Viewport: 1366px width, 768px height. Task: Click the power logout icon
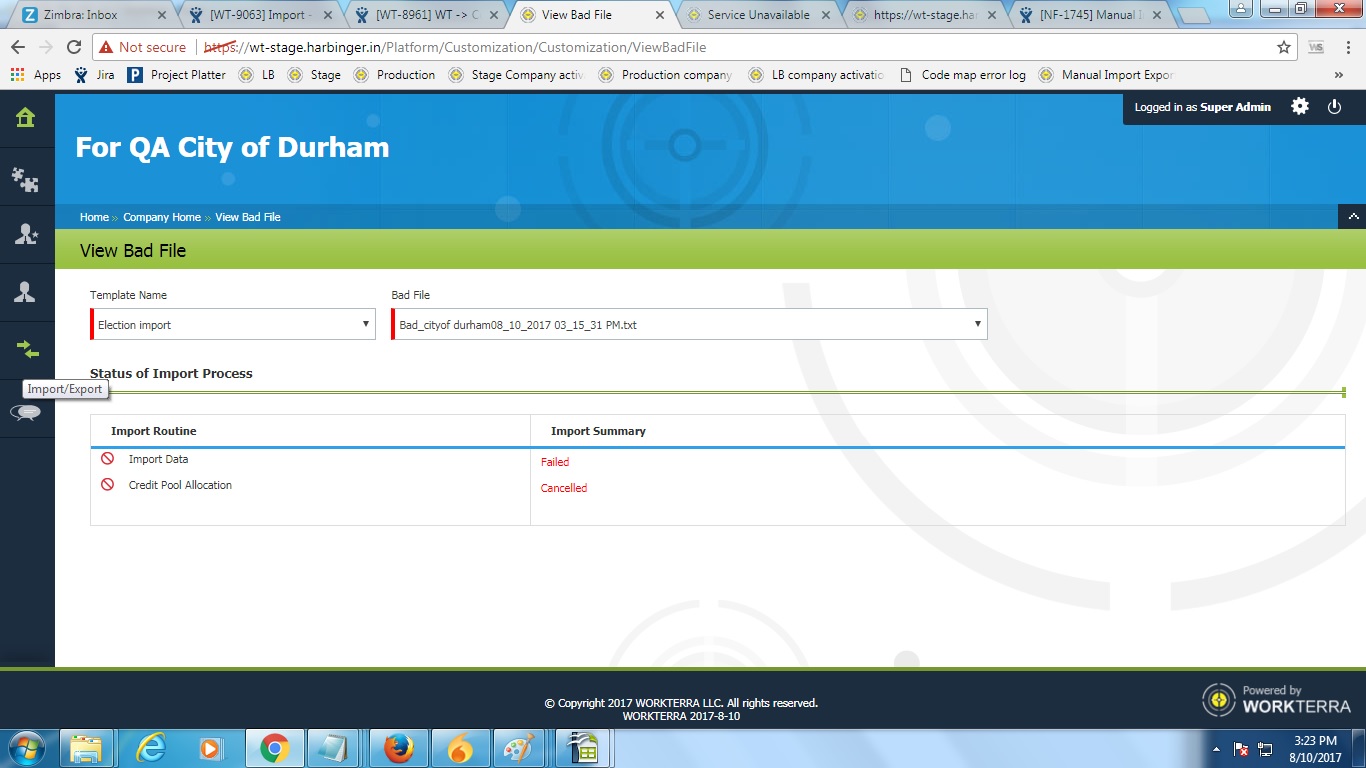point(1334,106)
